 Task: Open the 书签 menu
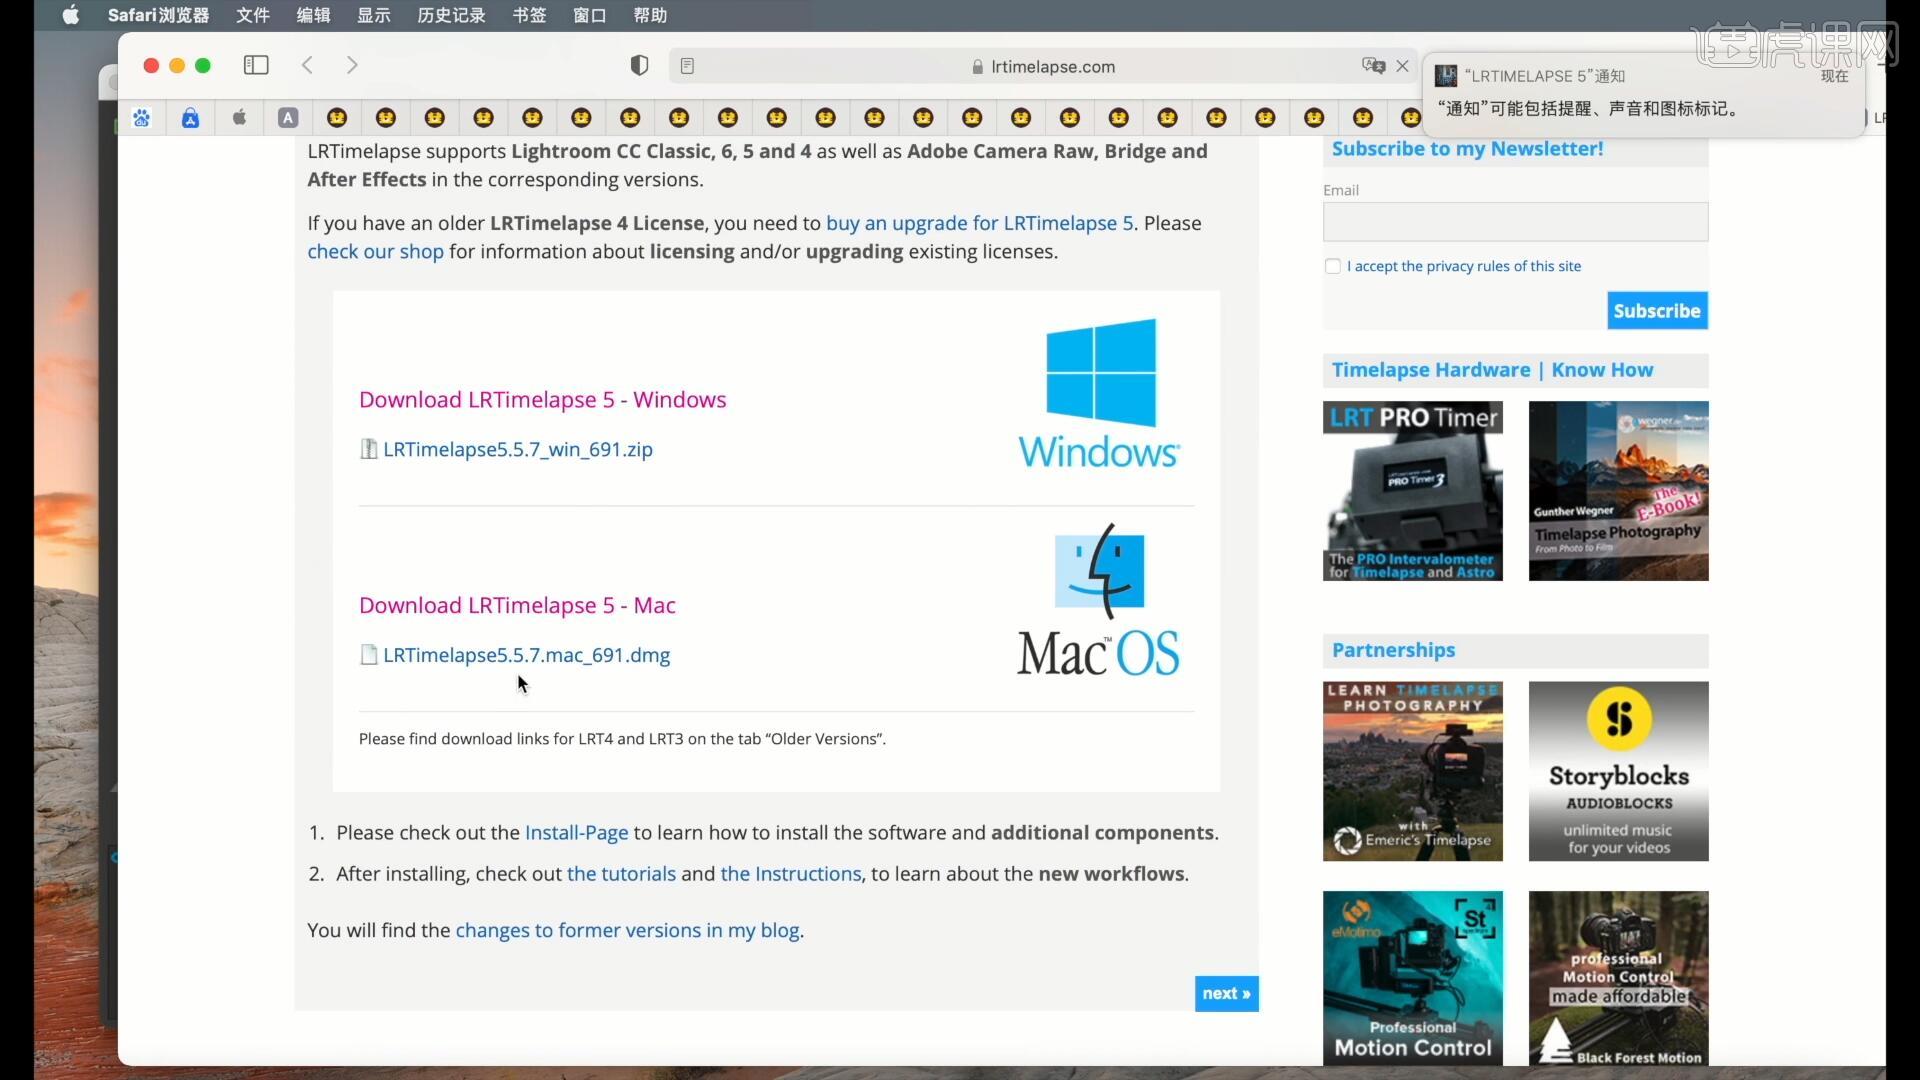tap(529, 15)
